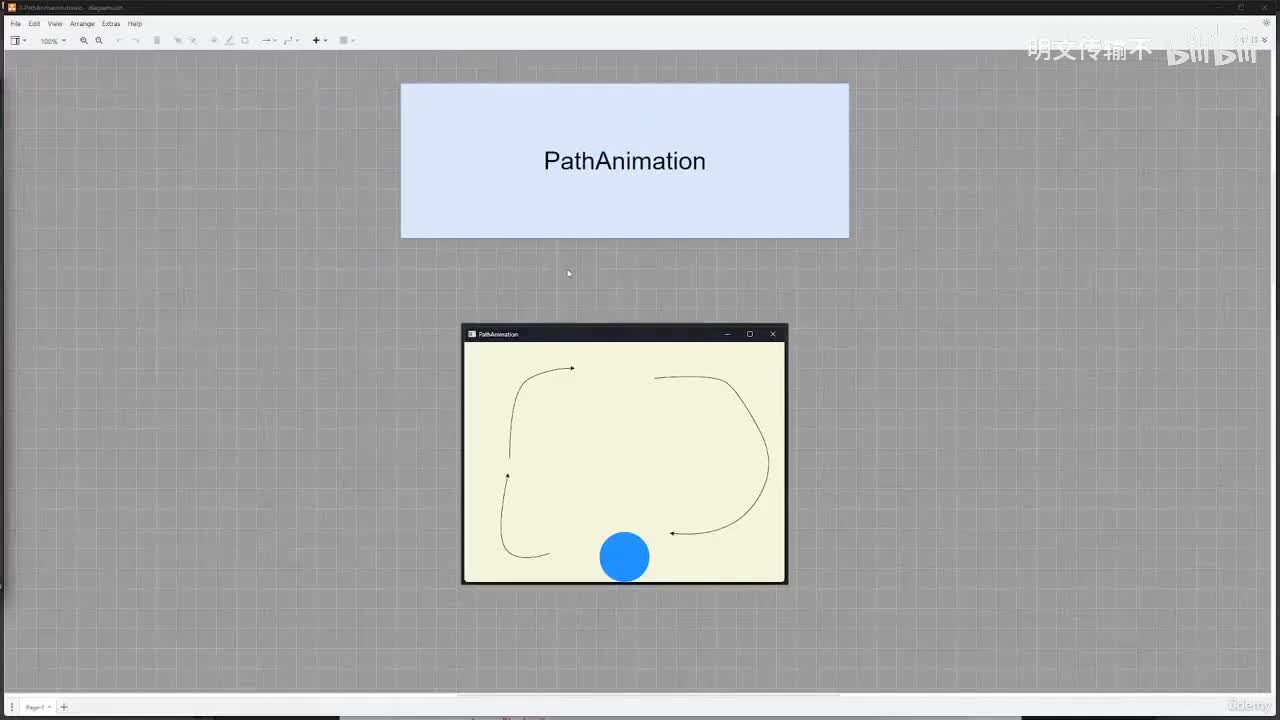1280x720 pixels.
Task: Click the undo icon
Action: pyautogui.click(x=119, y=41)
